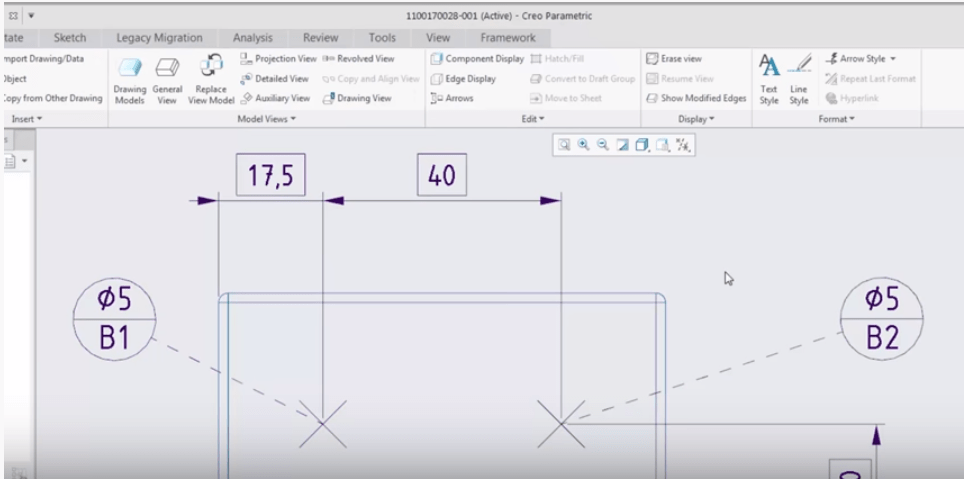The width and height of the screenshot is (964, 479).
Task: Click the Erase view button
Action: (674, 59)
